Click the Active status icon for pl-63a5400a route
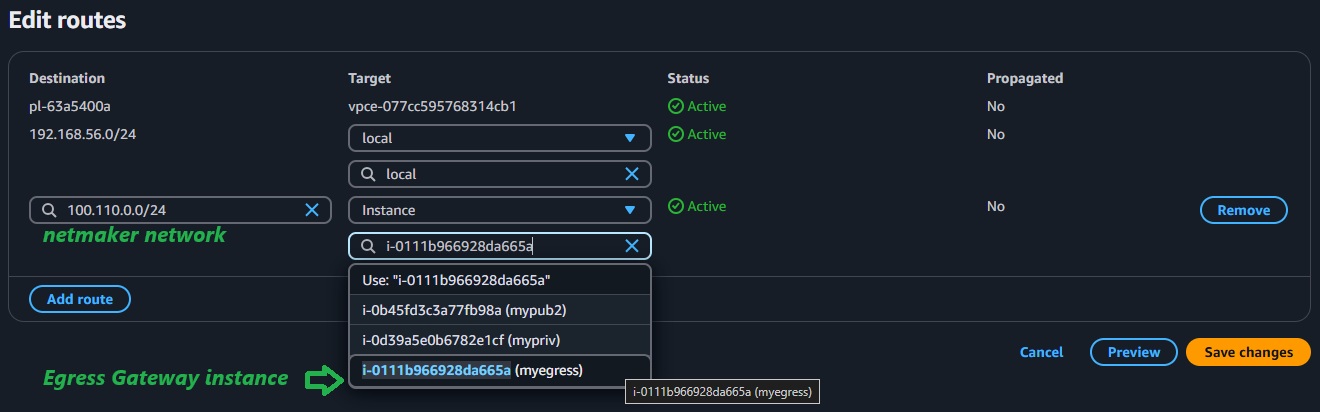This screenshot has width=1320, height=412. tap(675, 106)
